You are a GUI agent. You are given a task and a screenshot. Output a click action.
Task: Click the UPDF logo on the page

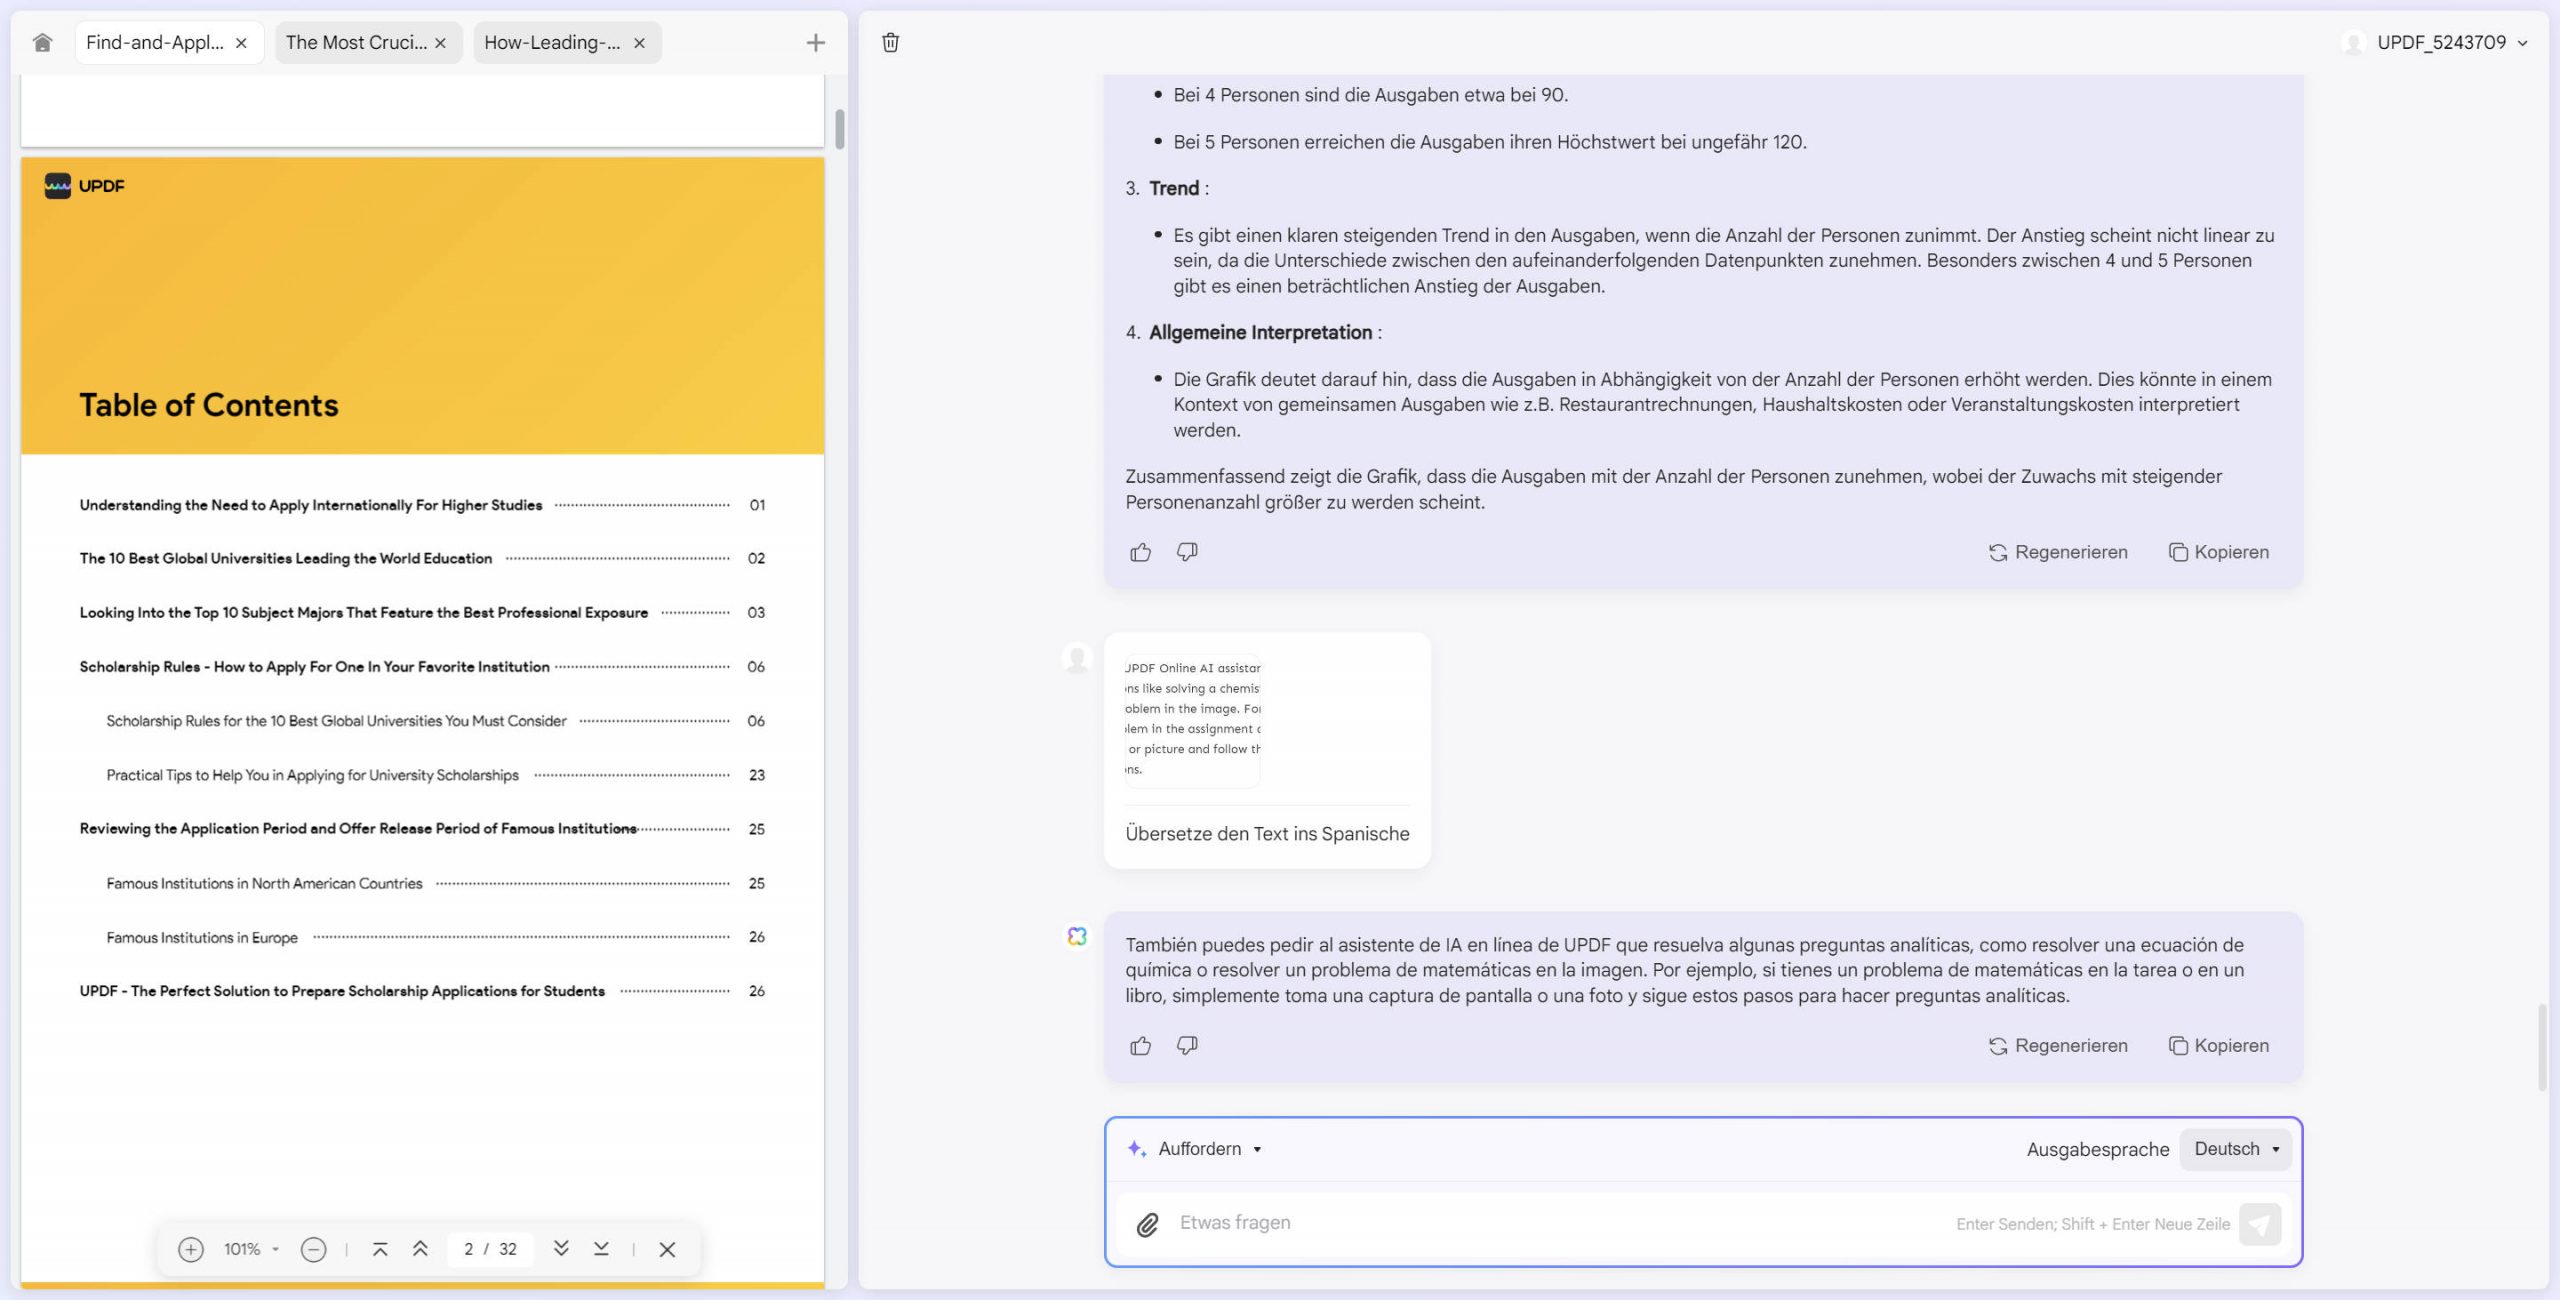click(85, 186)
